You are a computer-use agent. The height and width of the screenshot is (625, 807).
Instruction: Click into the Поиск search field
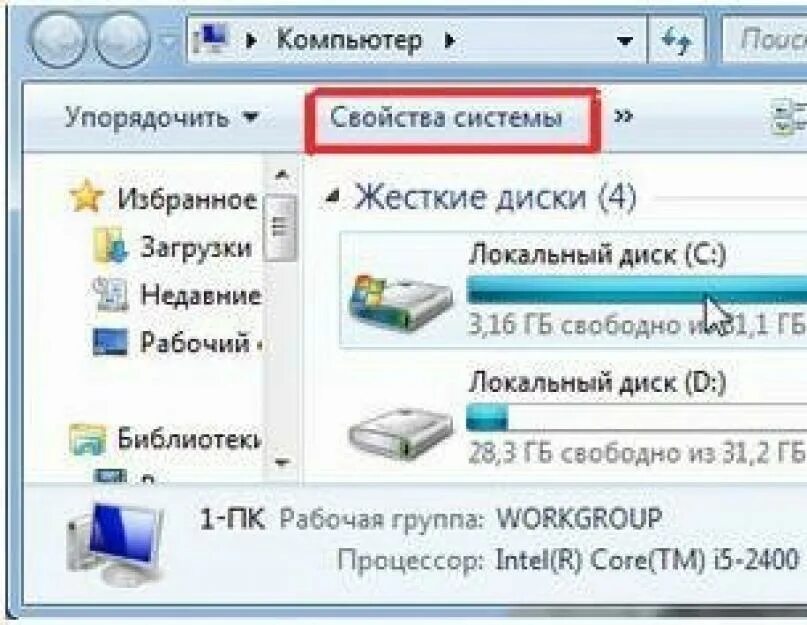click(x=765, y=40)
